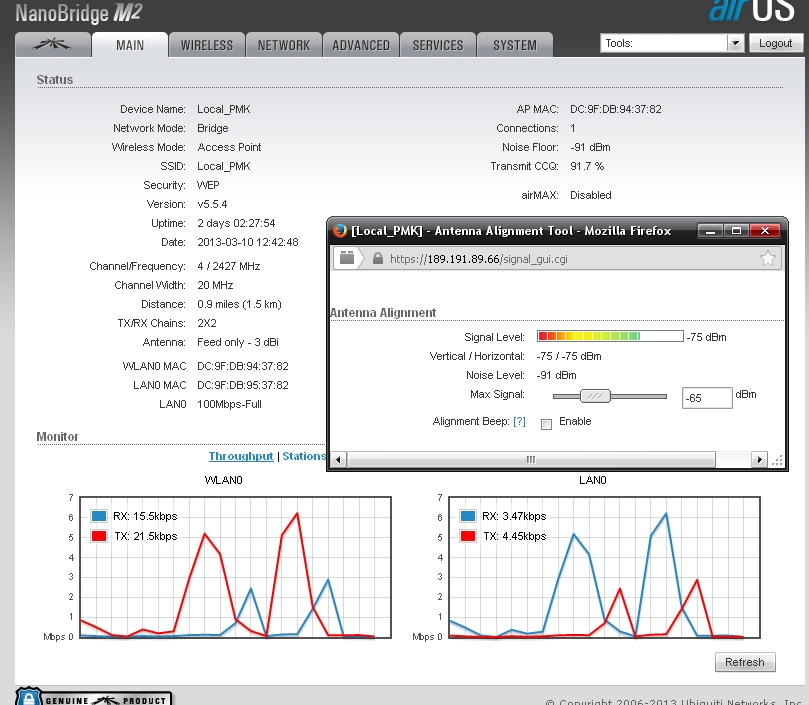The width and height of the screenshot is (809, 705).
Task: Enable the Alignment Beep checkbox
Action: (x=546, y=424)
